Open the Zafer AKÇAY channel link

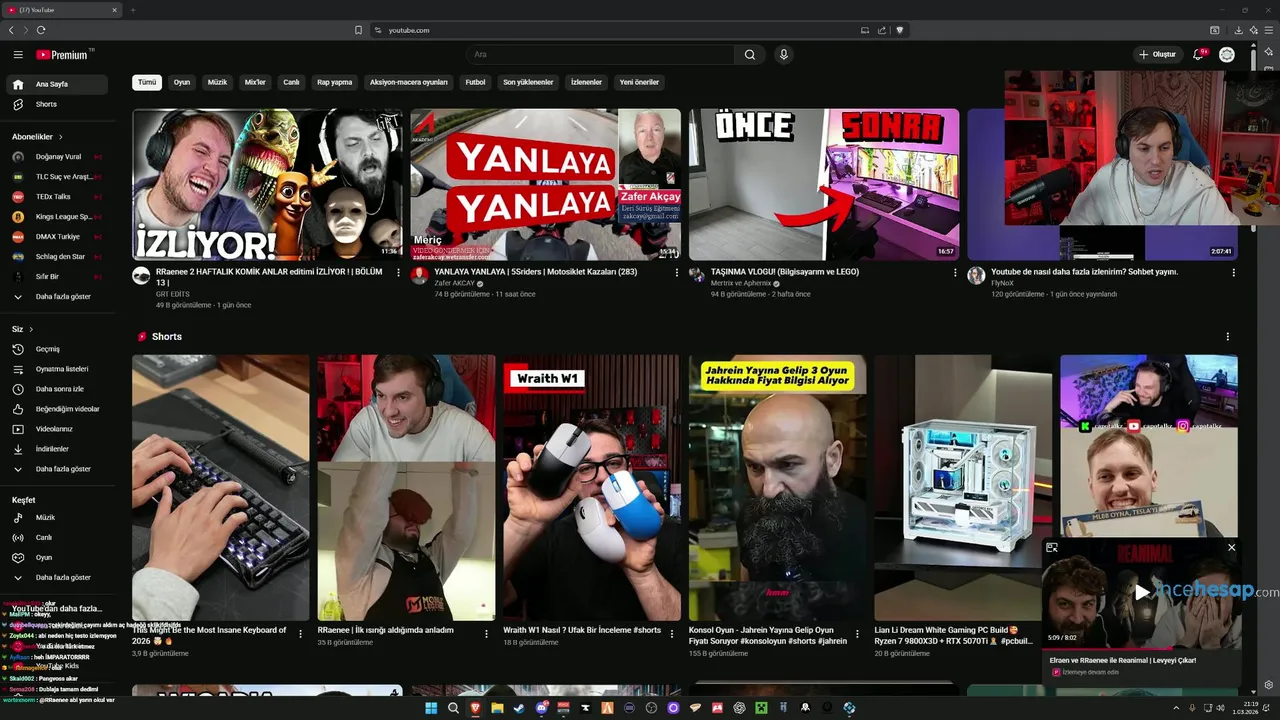tap(455, 283)
